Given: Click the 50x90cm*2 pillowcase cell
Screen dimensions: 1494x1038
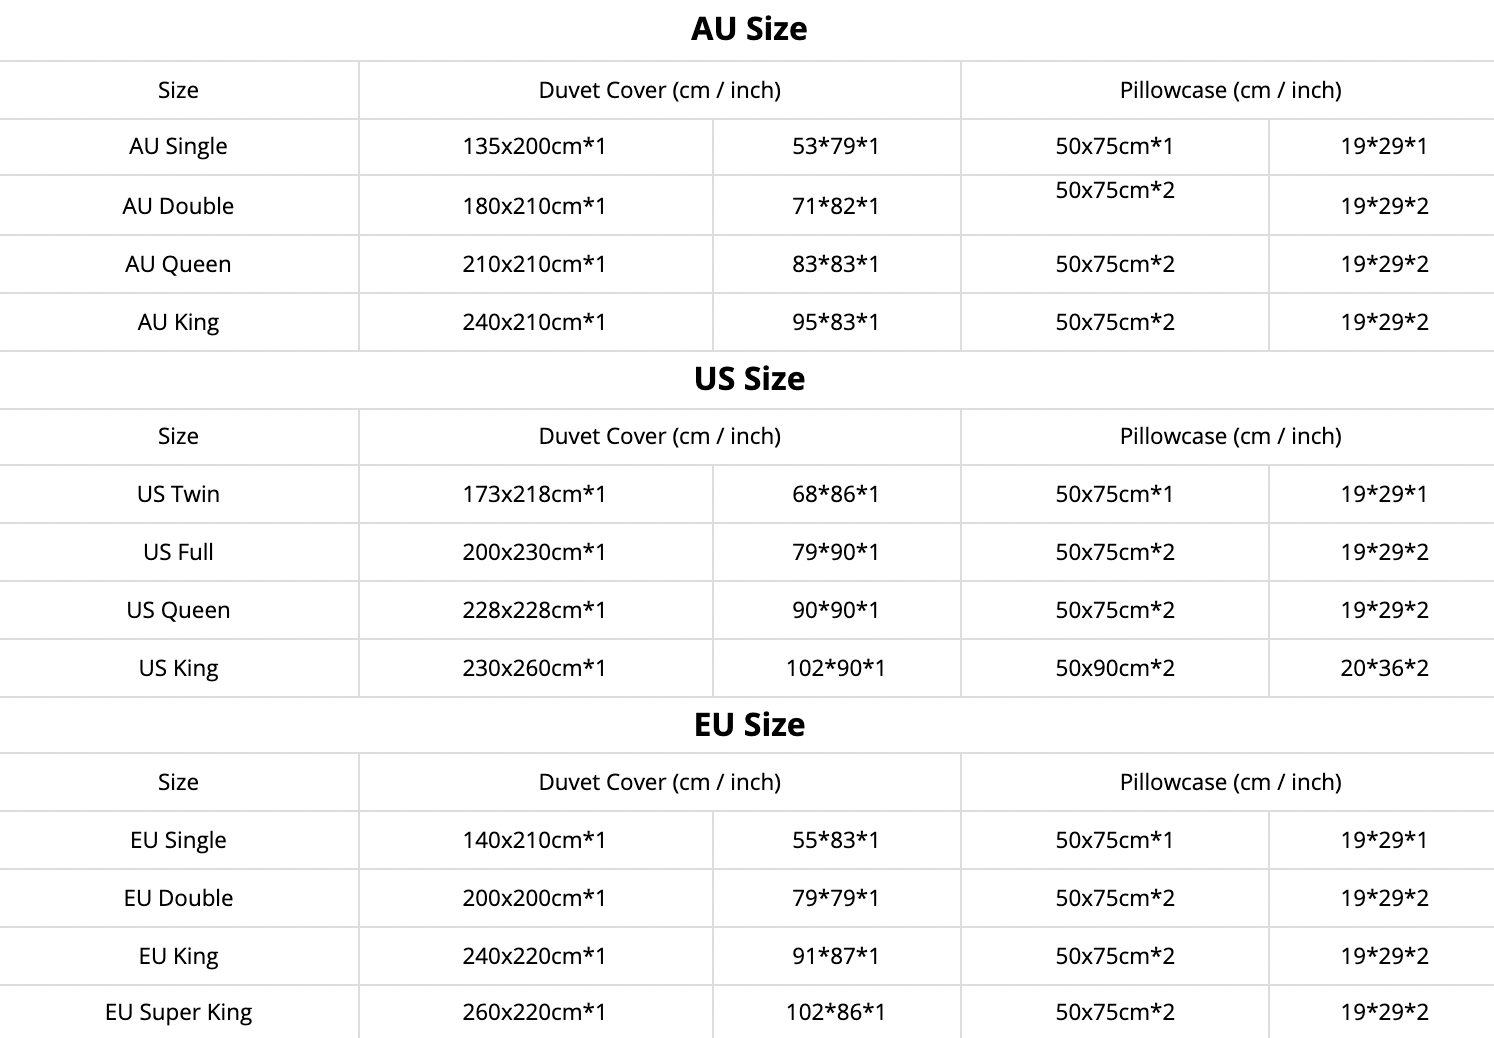Looking at the screenshot, I should pos(1115,668).
